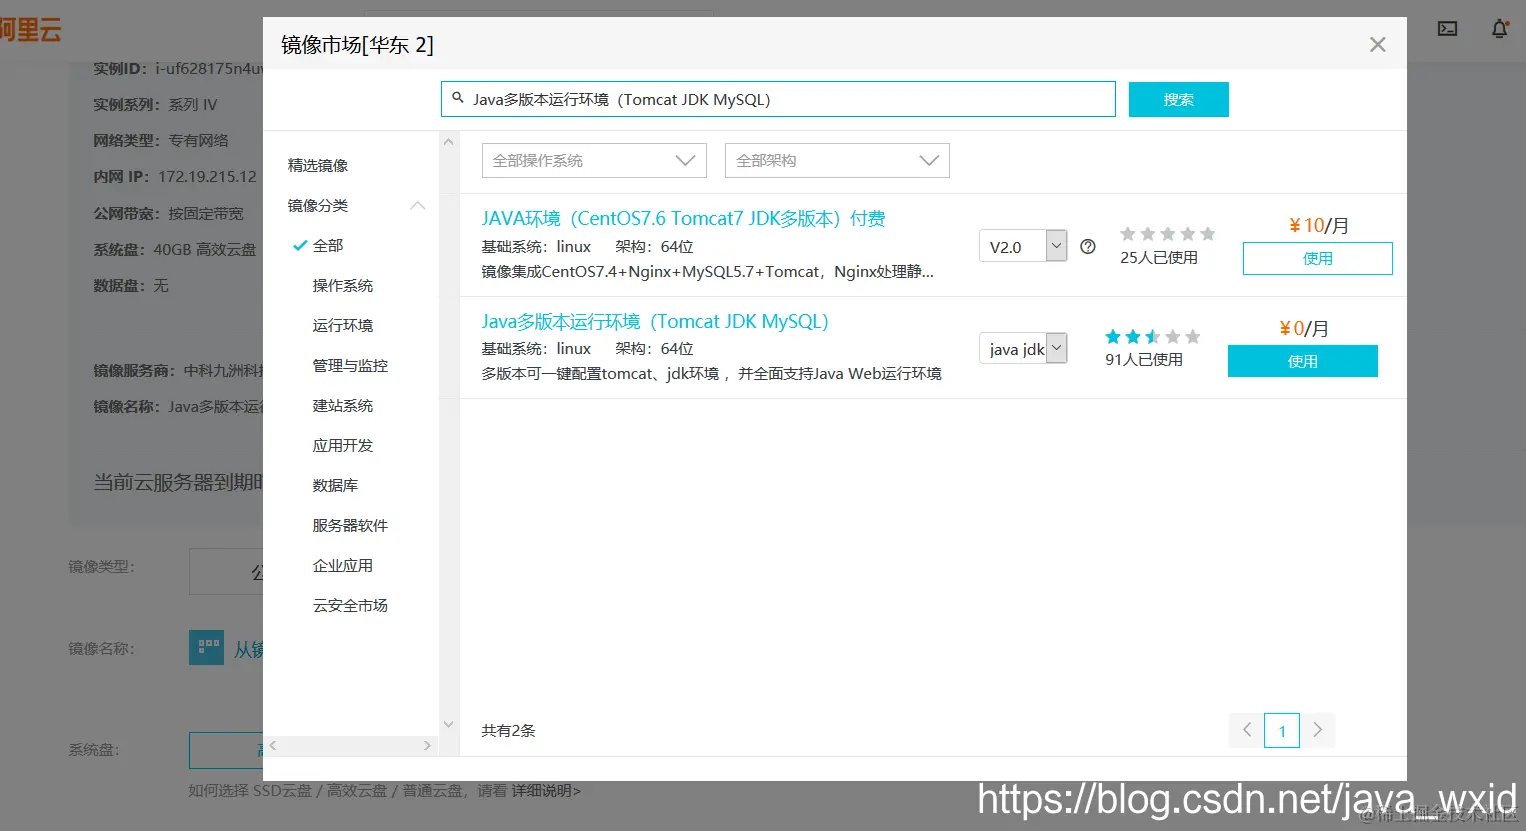The image size is (1526, 831).
Task: Select the 企业应用 category
Action: pos(343,565)
